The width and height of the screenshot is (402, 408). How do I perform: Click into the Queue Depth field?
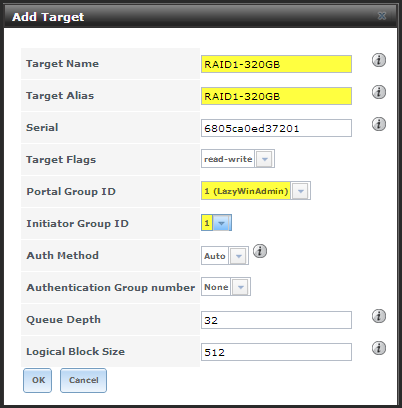click(276, 320)
